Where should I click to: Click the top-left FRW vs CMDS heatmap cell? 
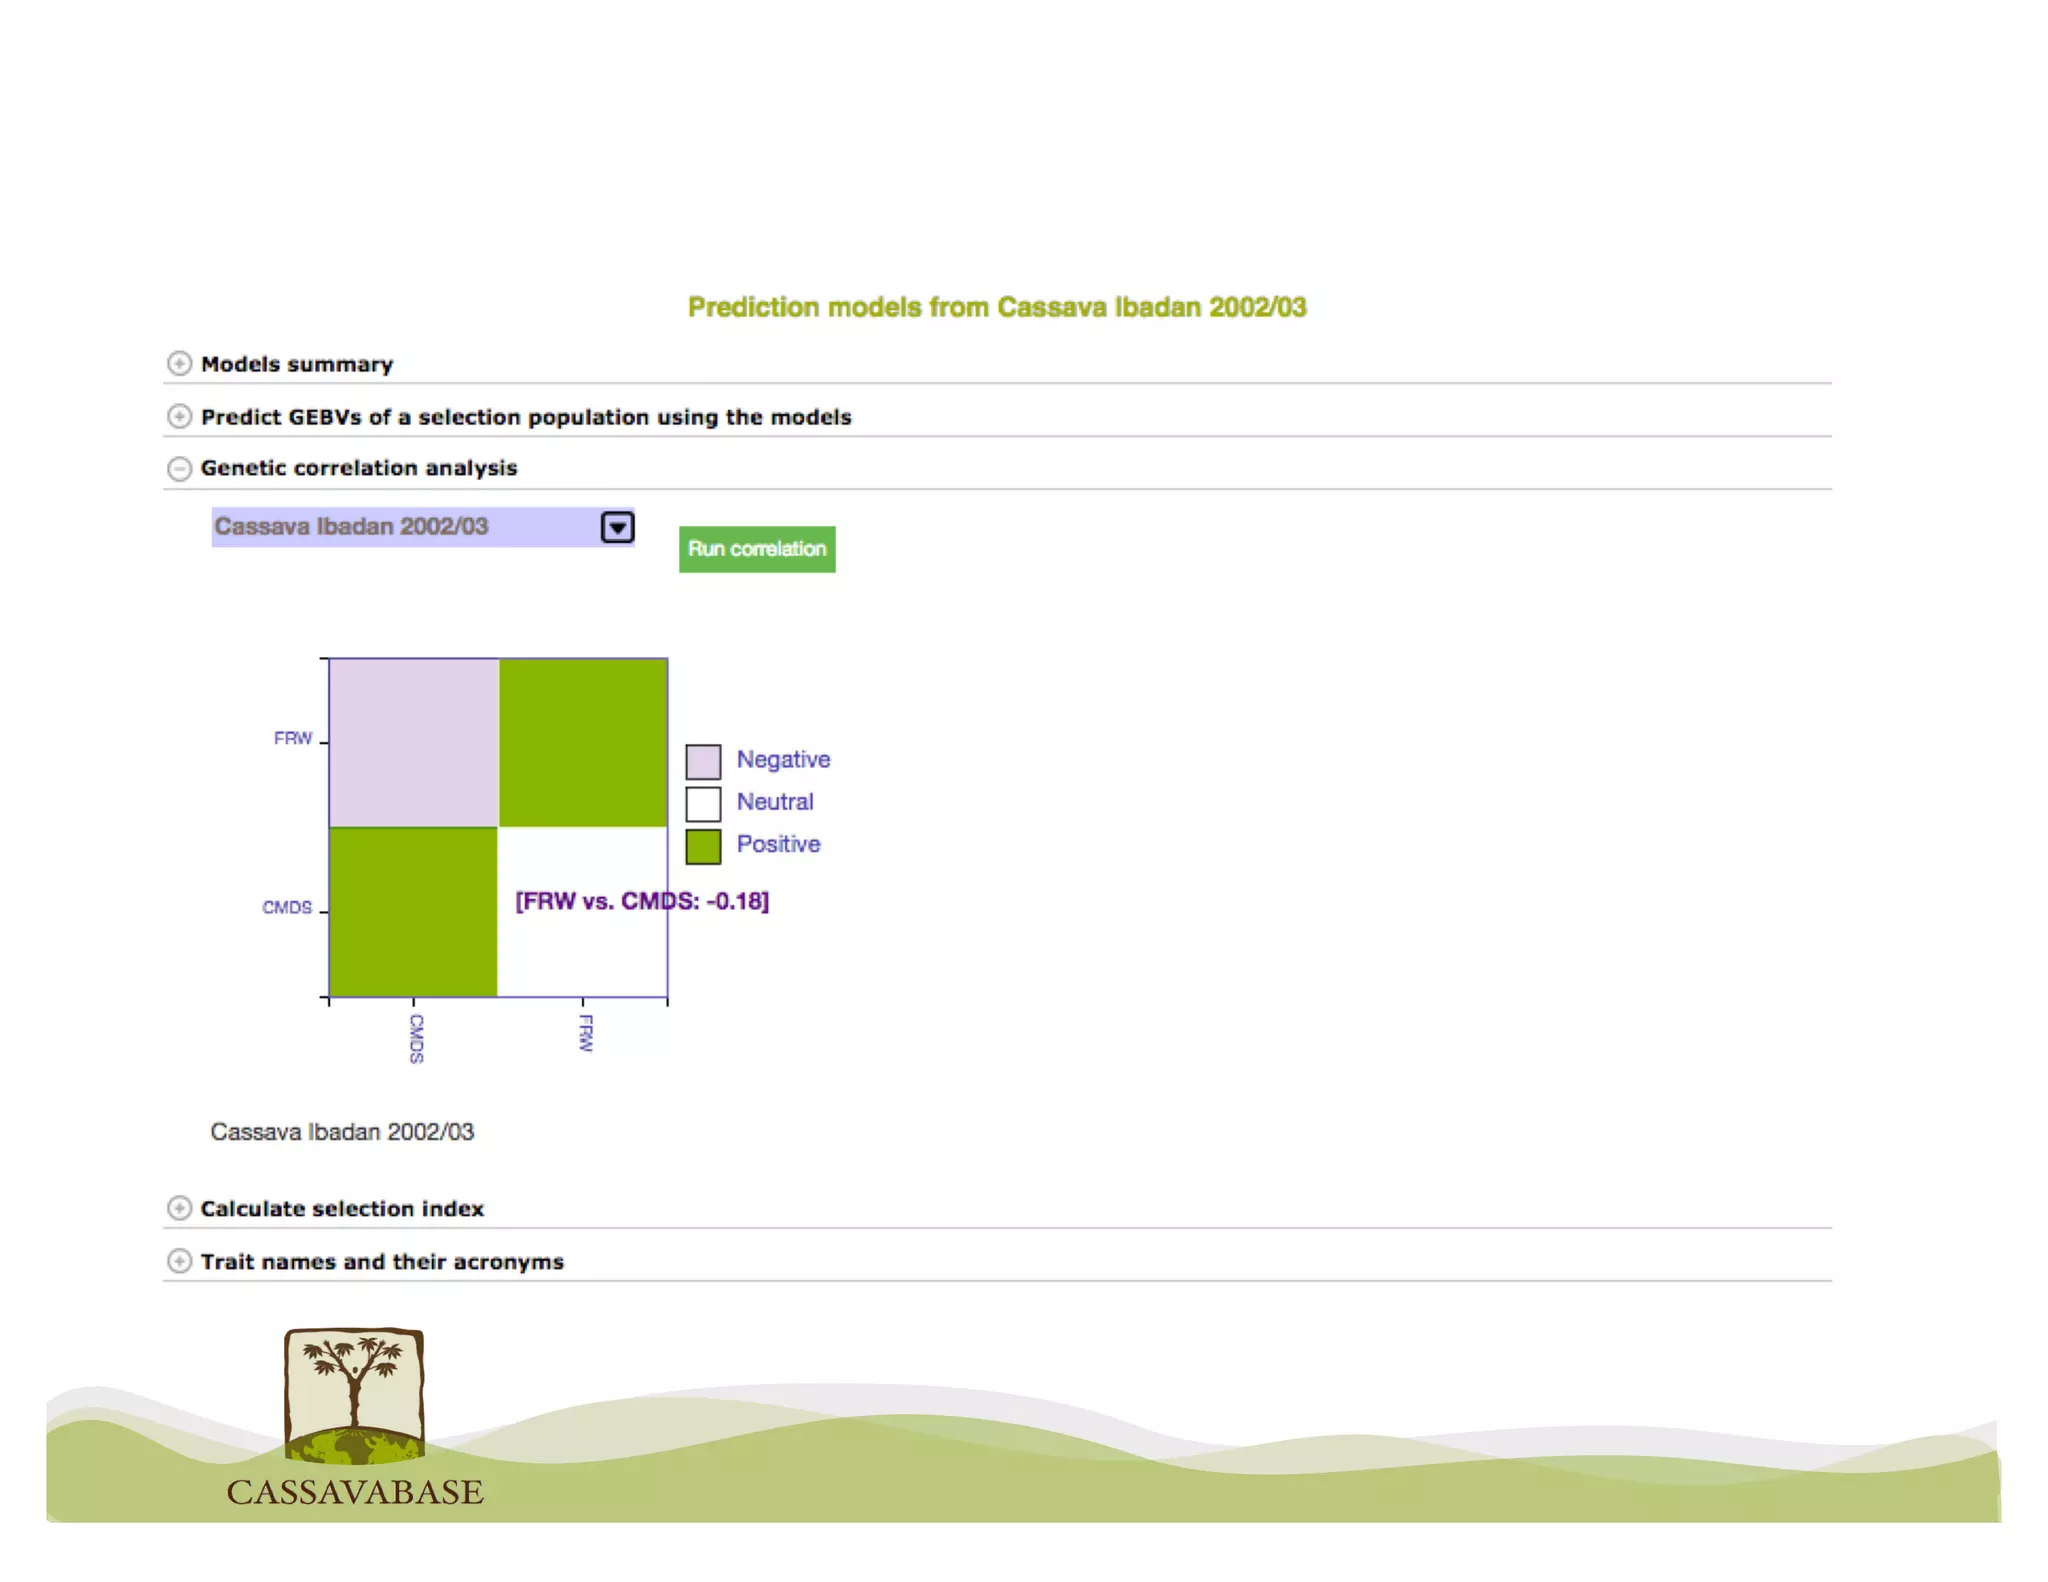point(414,742)
